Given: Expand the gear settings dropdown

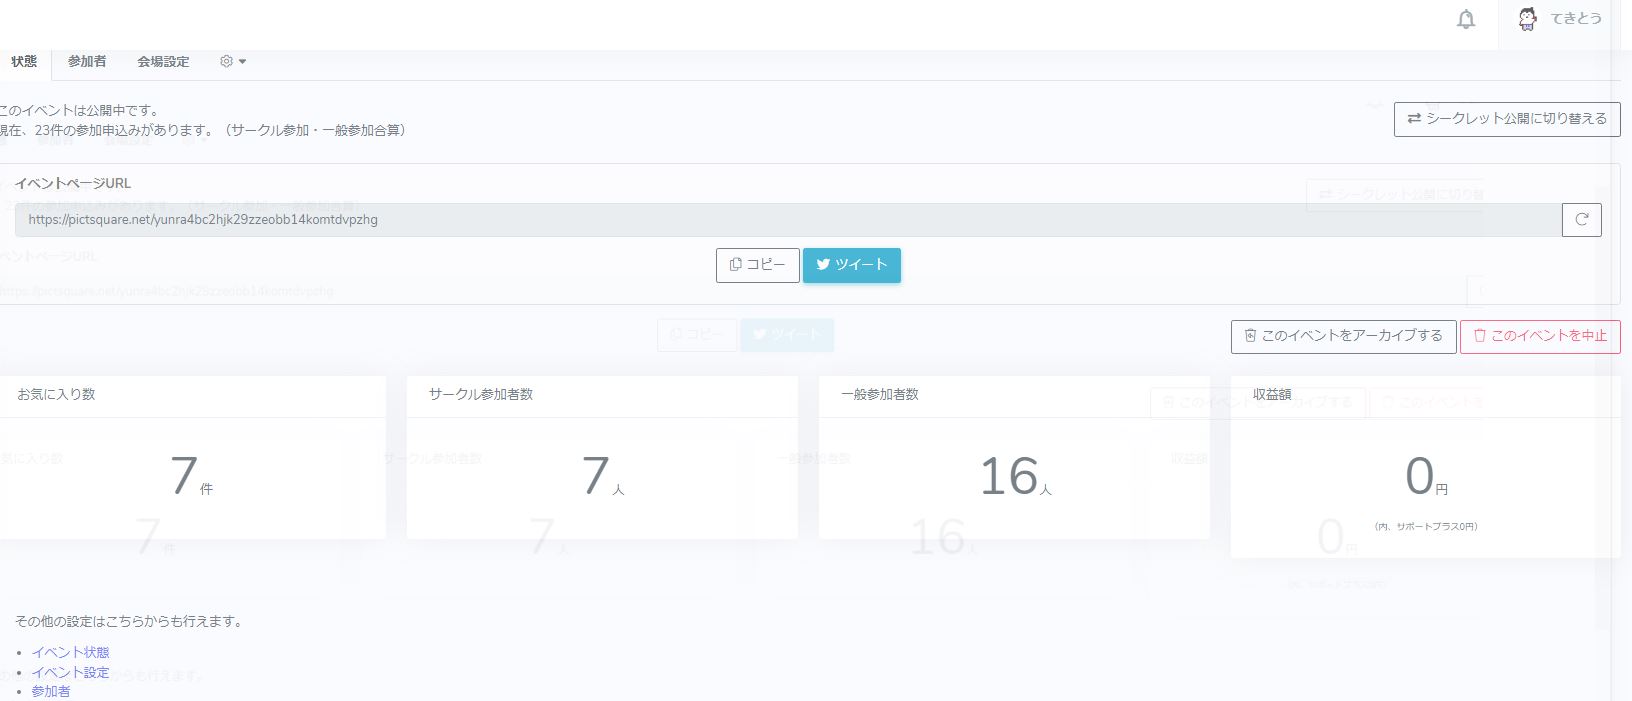Looking at the screenshot, I should pyautogui.click(x=232, y=62).
